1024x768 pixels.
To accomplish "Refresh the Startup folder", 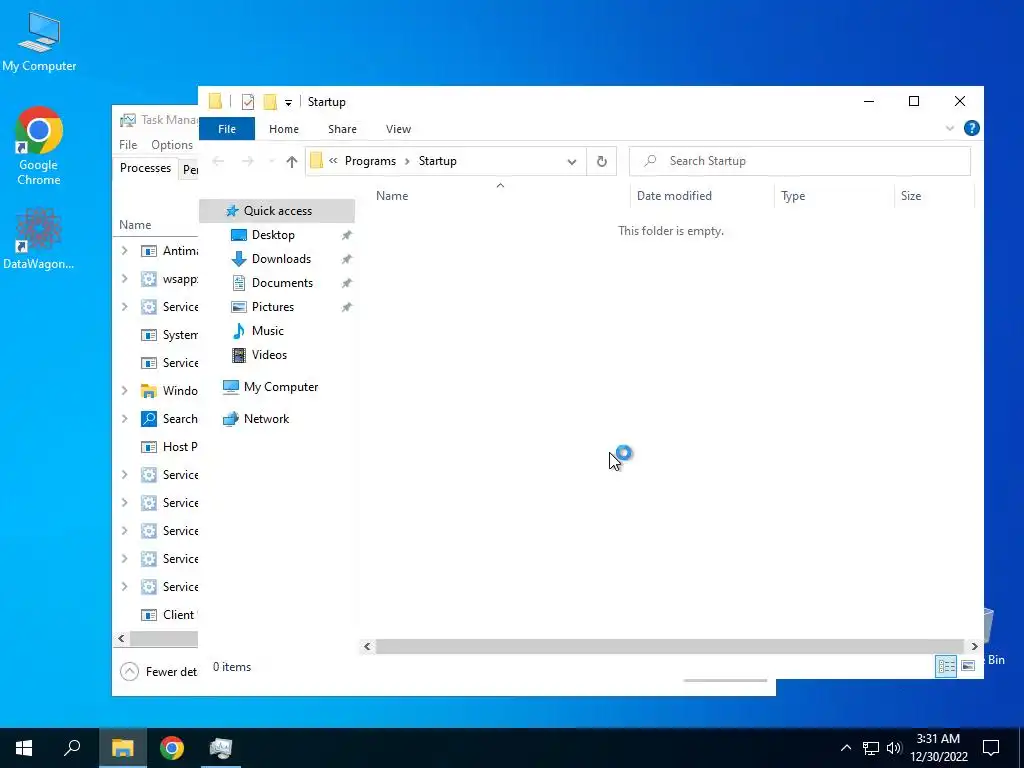I will coord(601,161).
